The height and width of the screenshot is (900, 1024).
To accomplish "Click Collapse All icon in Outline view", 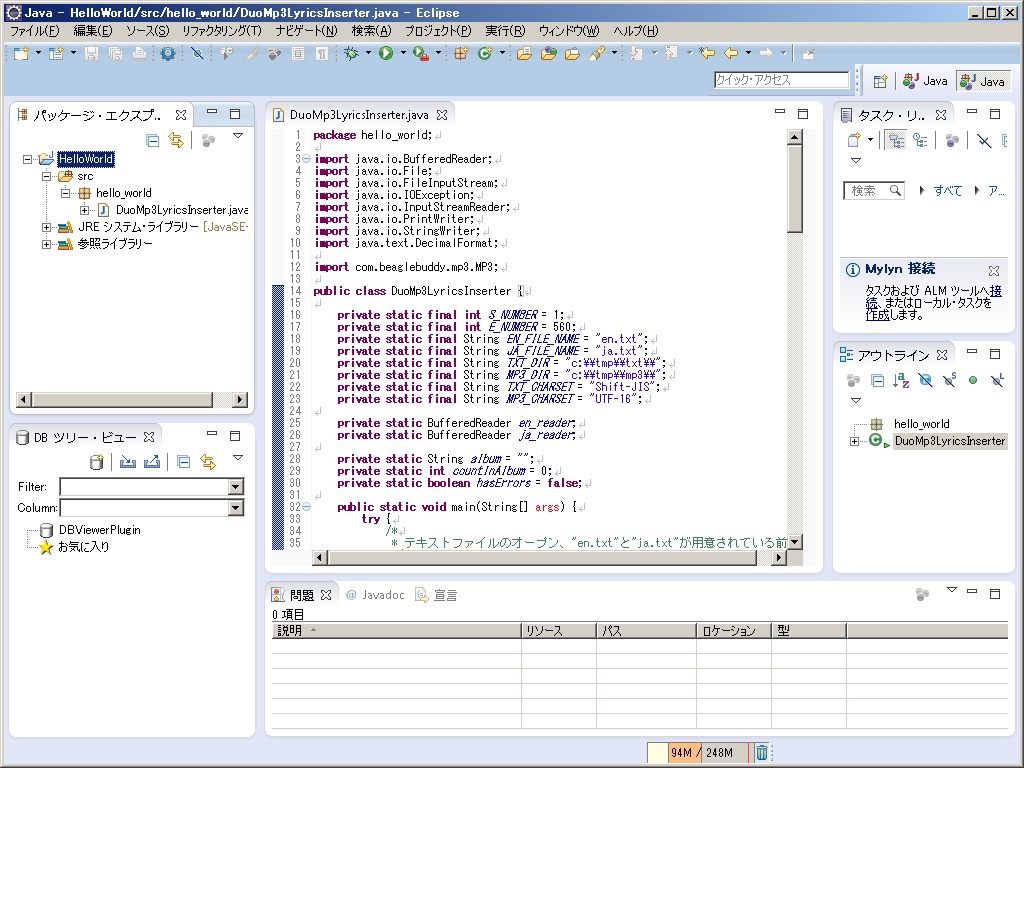I will pyautogui.click(x=878, y=380).
